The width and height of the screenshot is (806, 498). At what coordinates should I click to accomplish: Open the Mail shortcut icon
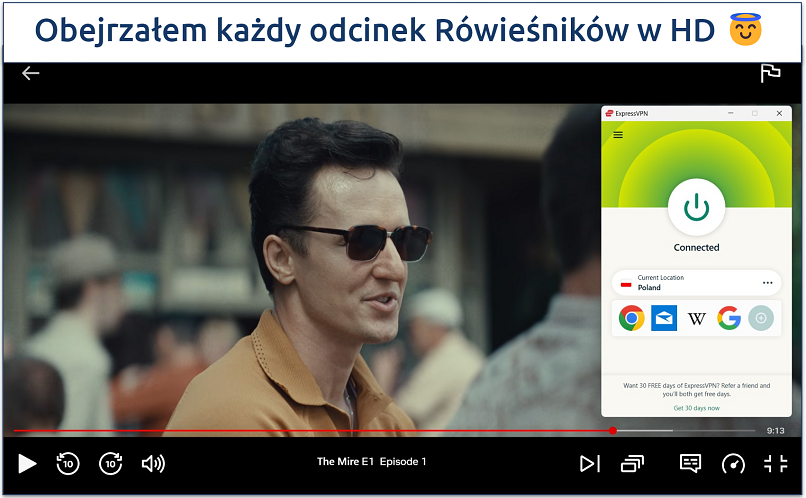664,318
